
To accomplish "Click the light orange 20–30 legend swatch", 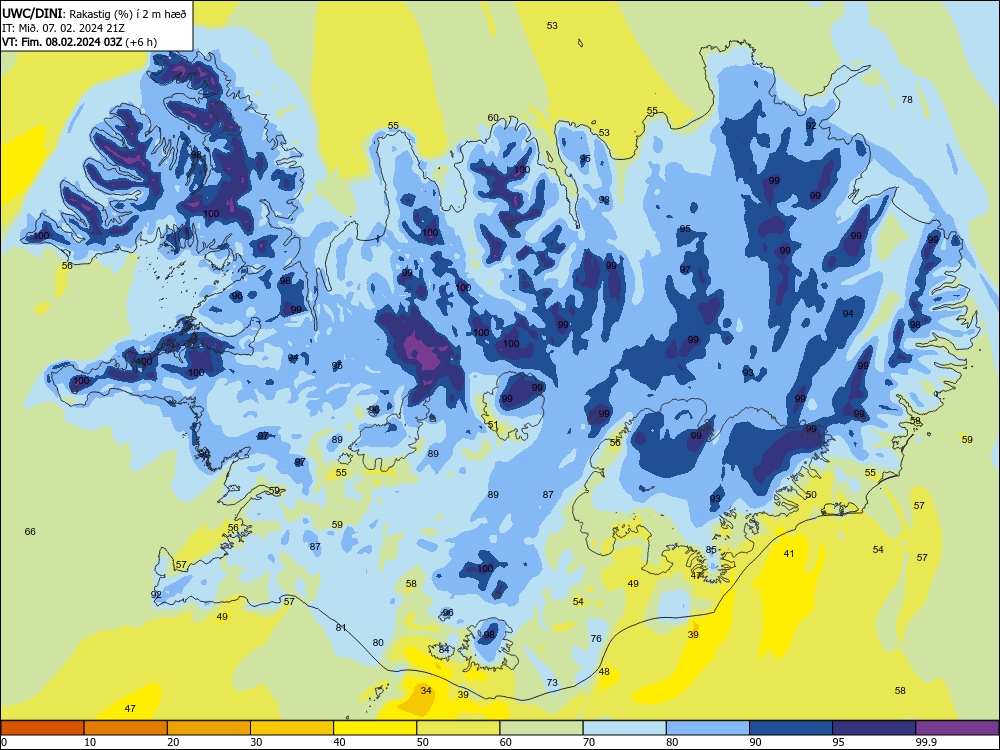I will (209, 728).
